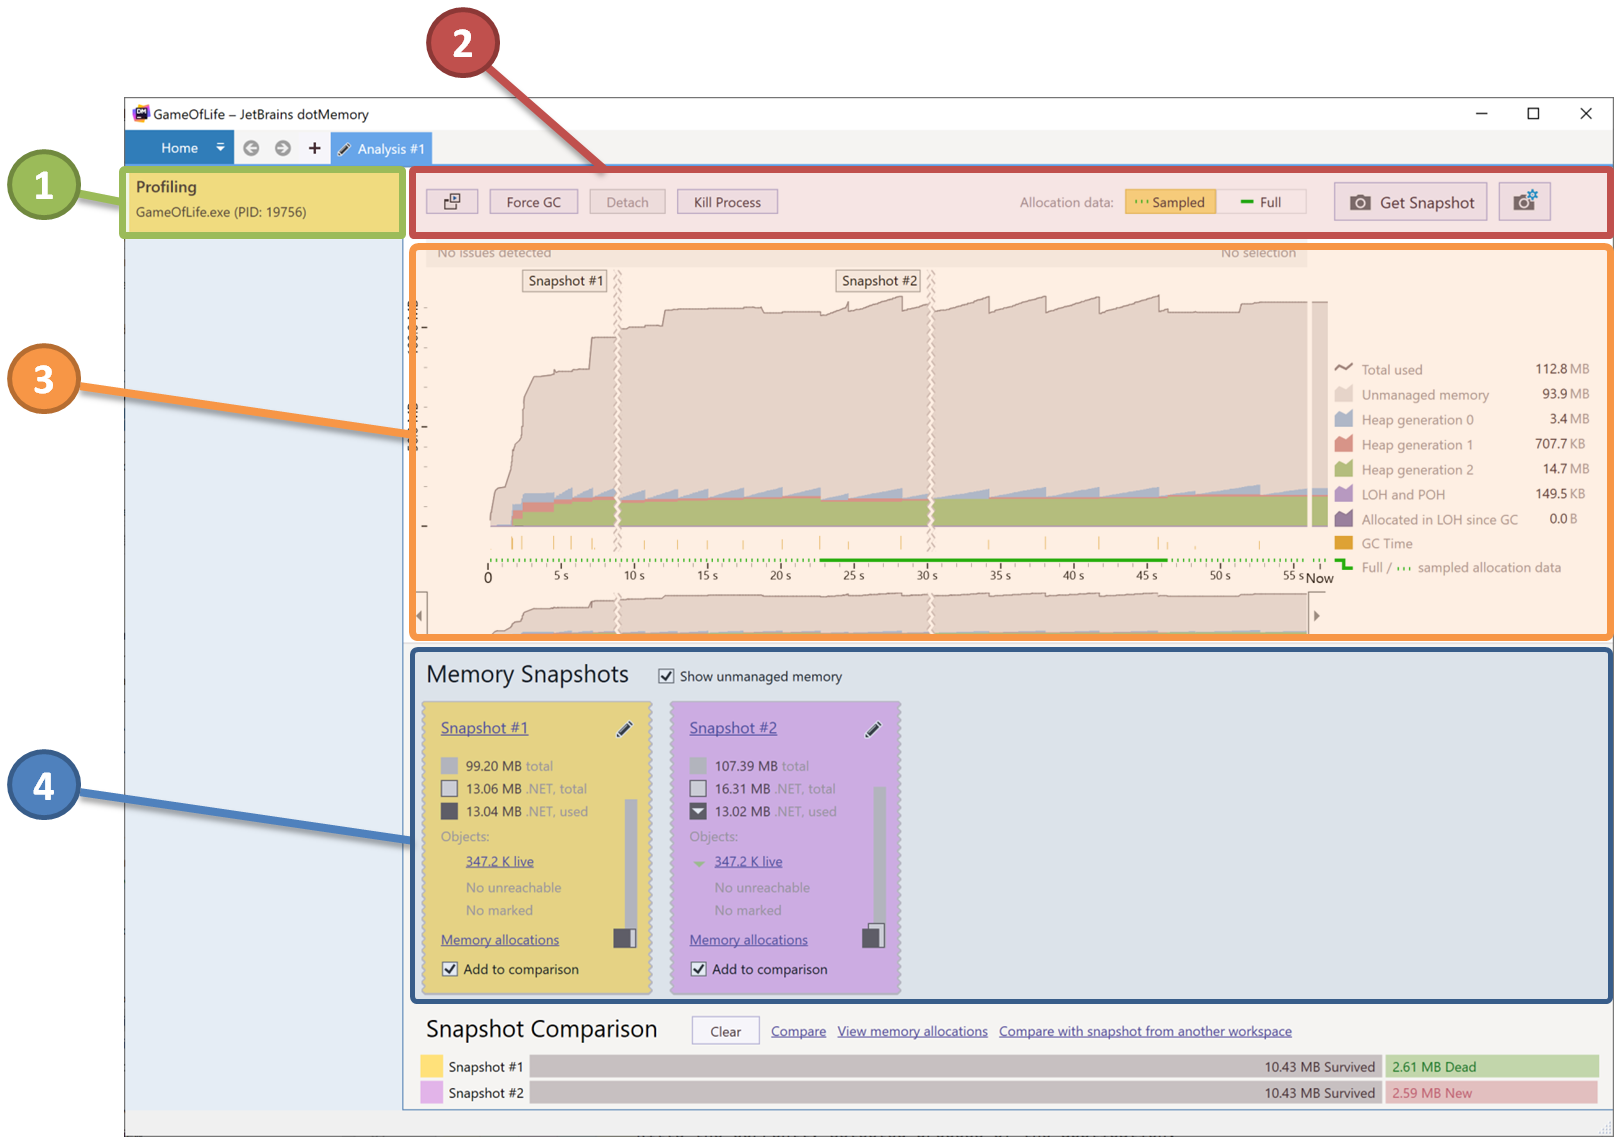Kill the profiled process
This screenshot has height=1144, width=1621.
(x=727, y=202)
